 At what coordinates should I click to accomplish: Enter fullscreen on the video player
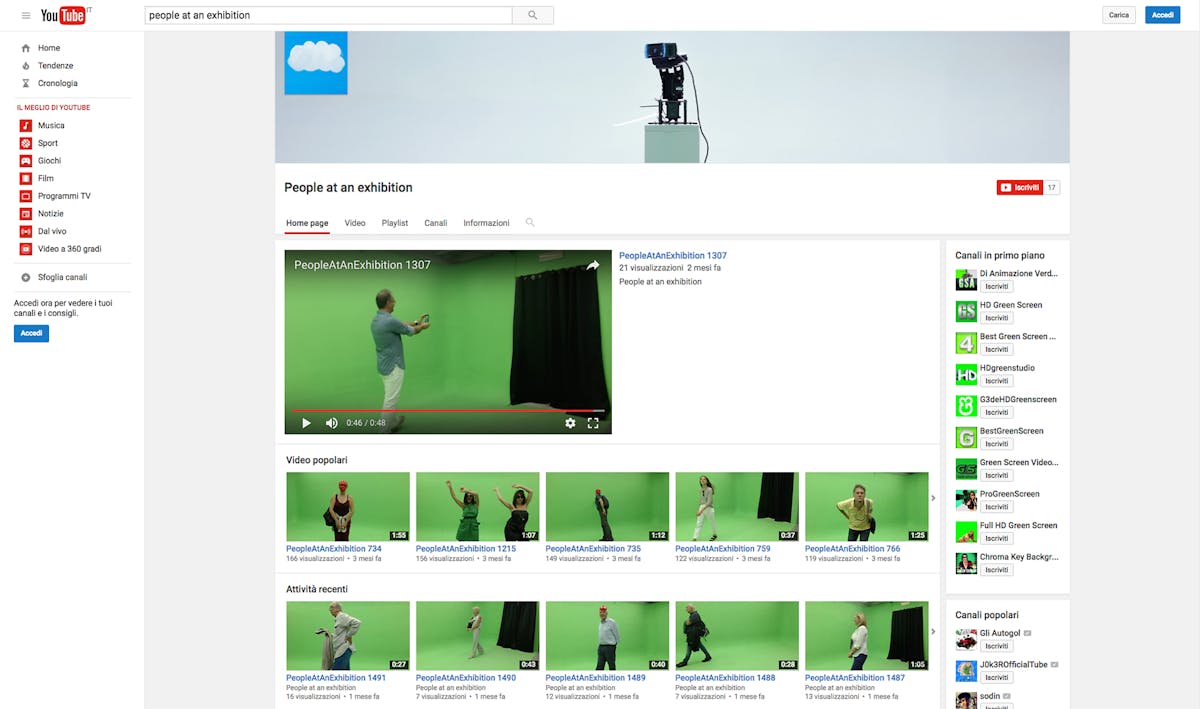(593, 423)
